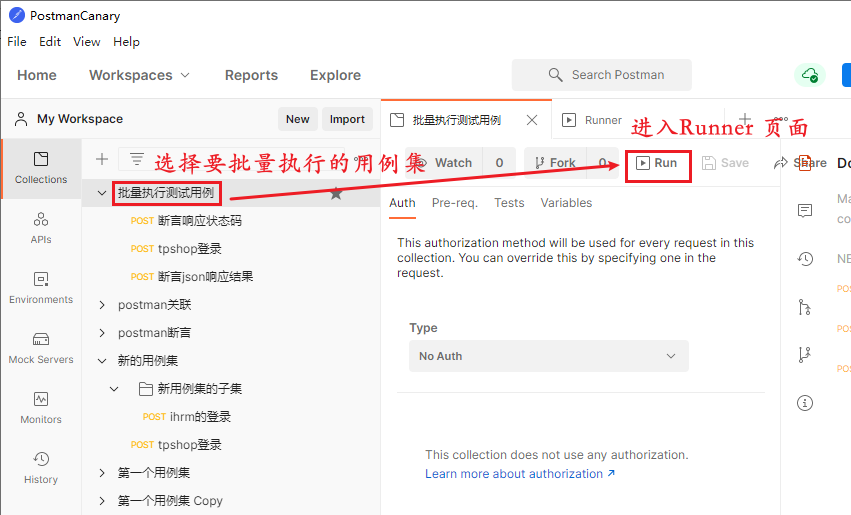Collapse the 新的用例集 collection

click(101, 361)
